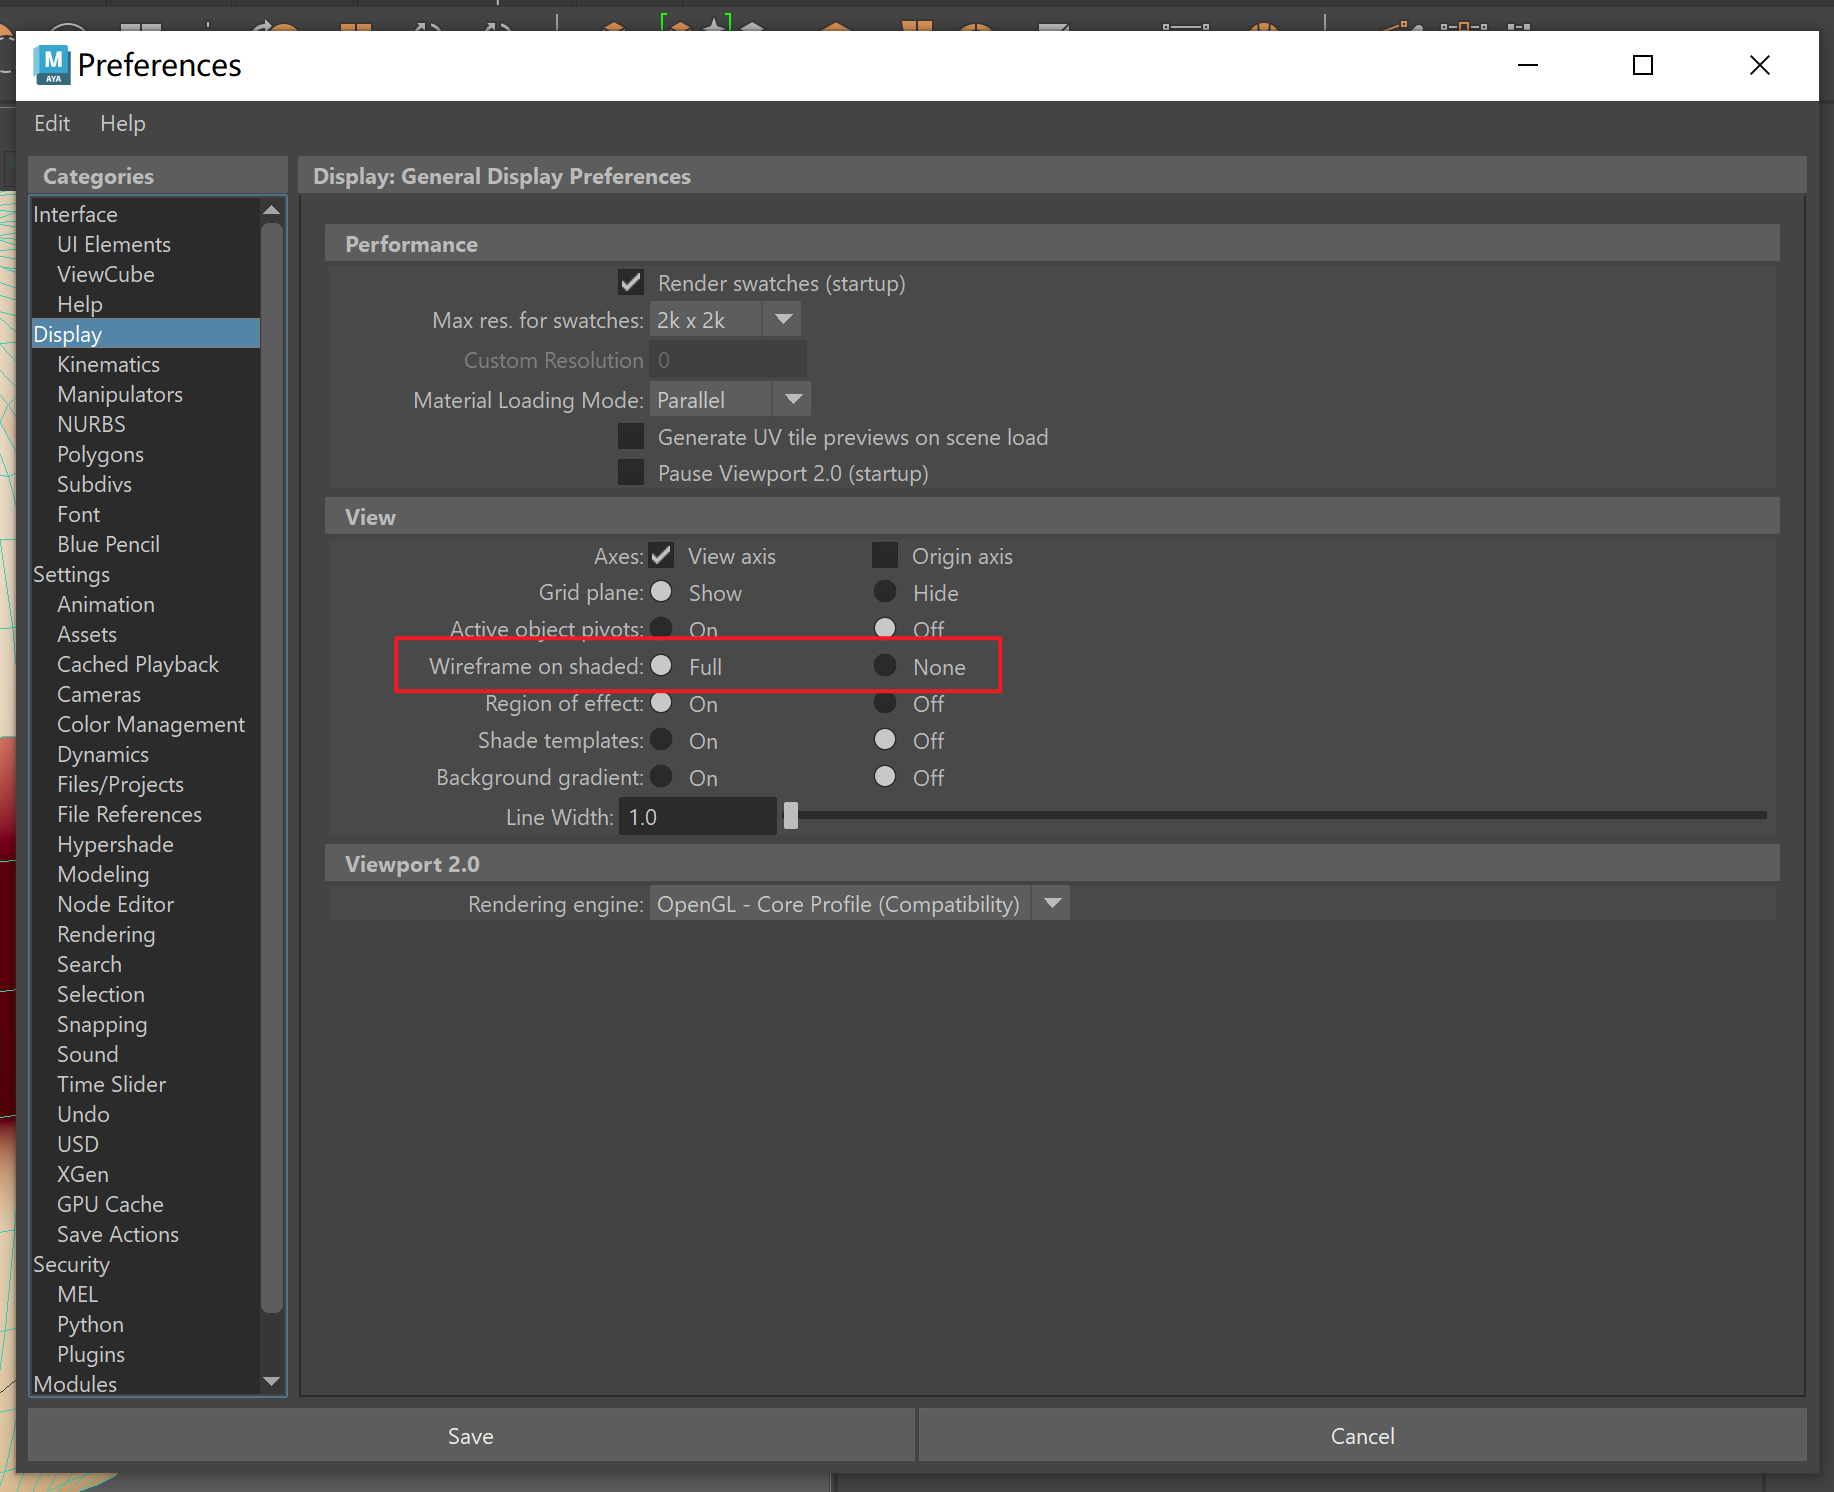Enable Generate UV tile previews on scene load

[x=631, y=437]
